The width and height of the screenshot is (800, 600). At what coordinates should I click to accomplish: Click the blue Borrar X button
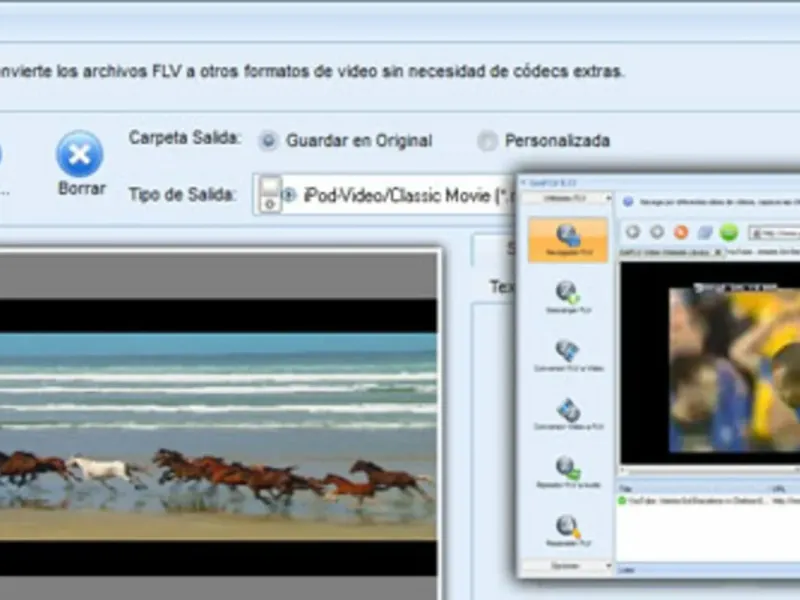(x=80, y=154)
